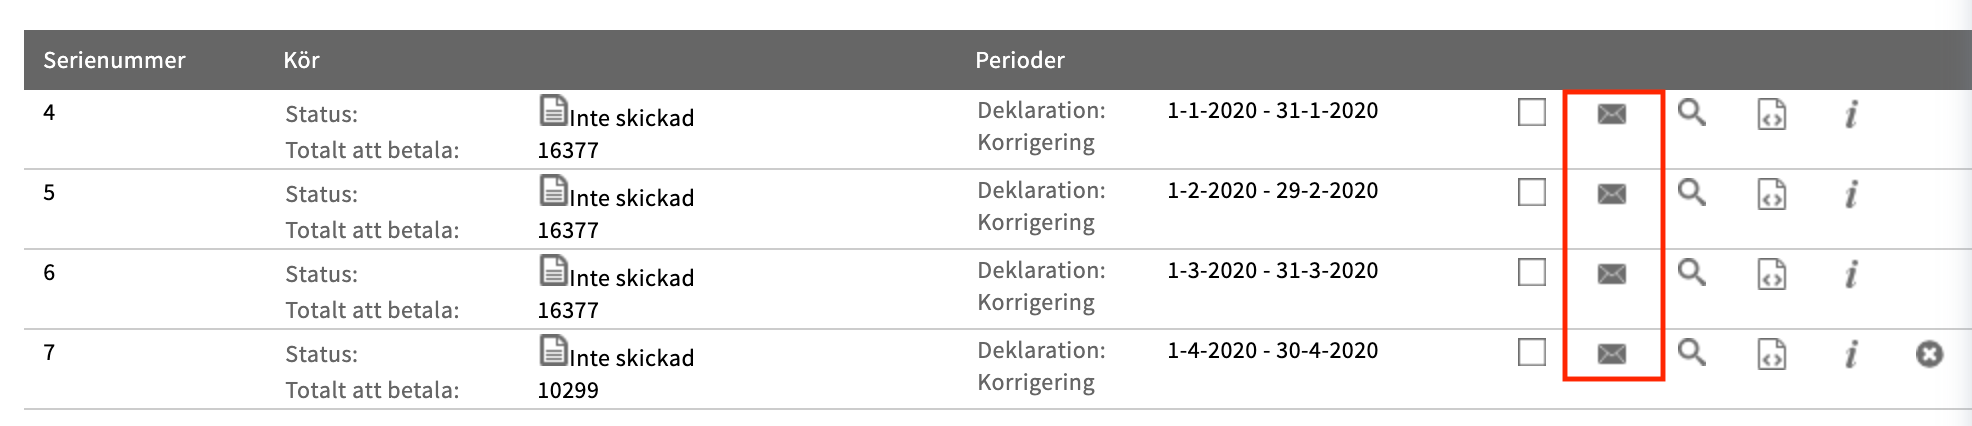Check the box in row 7
Viewport: 1972px width, 426px height.
(x=1531, y=352)
